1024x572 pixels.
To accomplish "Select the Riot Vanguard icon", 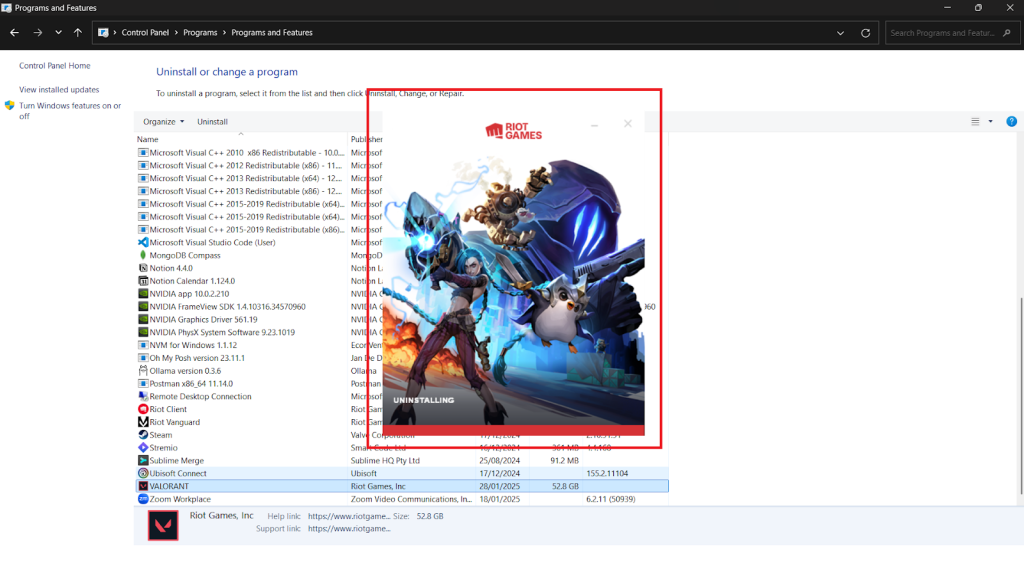I will pos(143,422).
